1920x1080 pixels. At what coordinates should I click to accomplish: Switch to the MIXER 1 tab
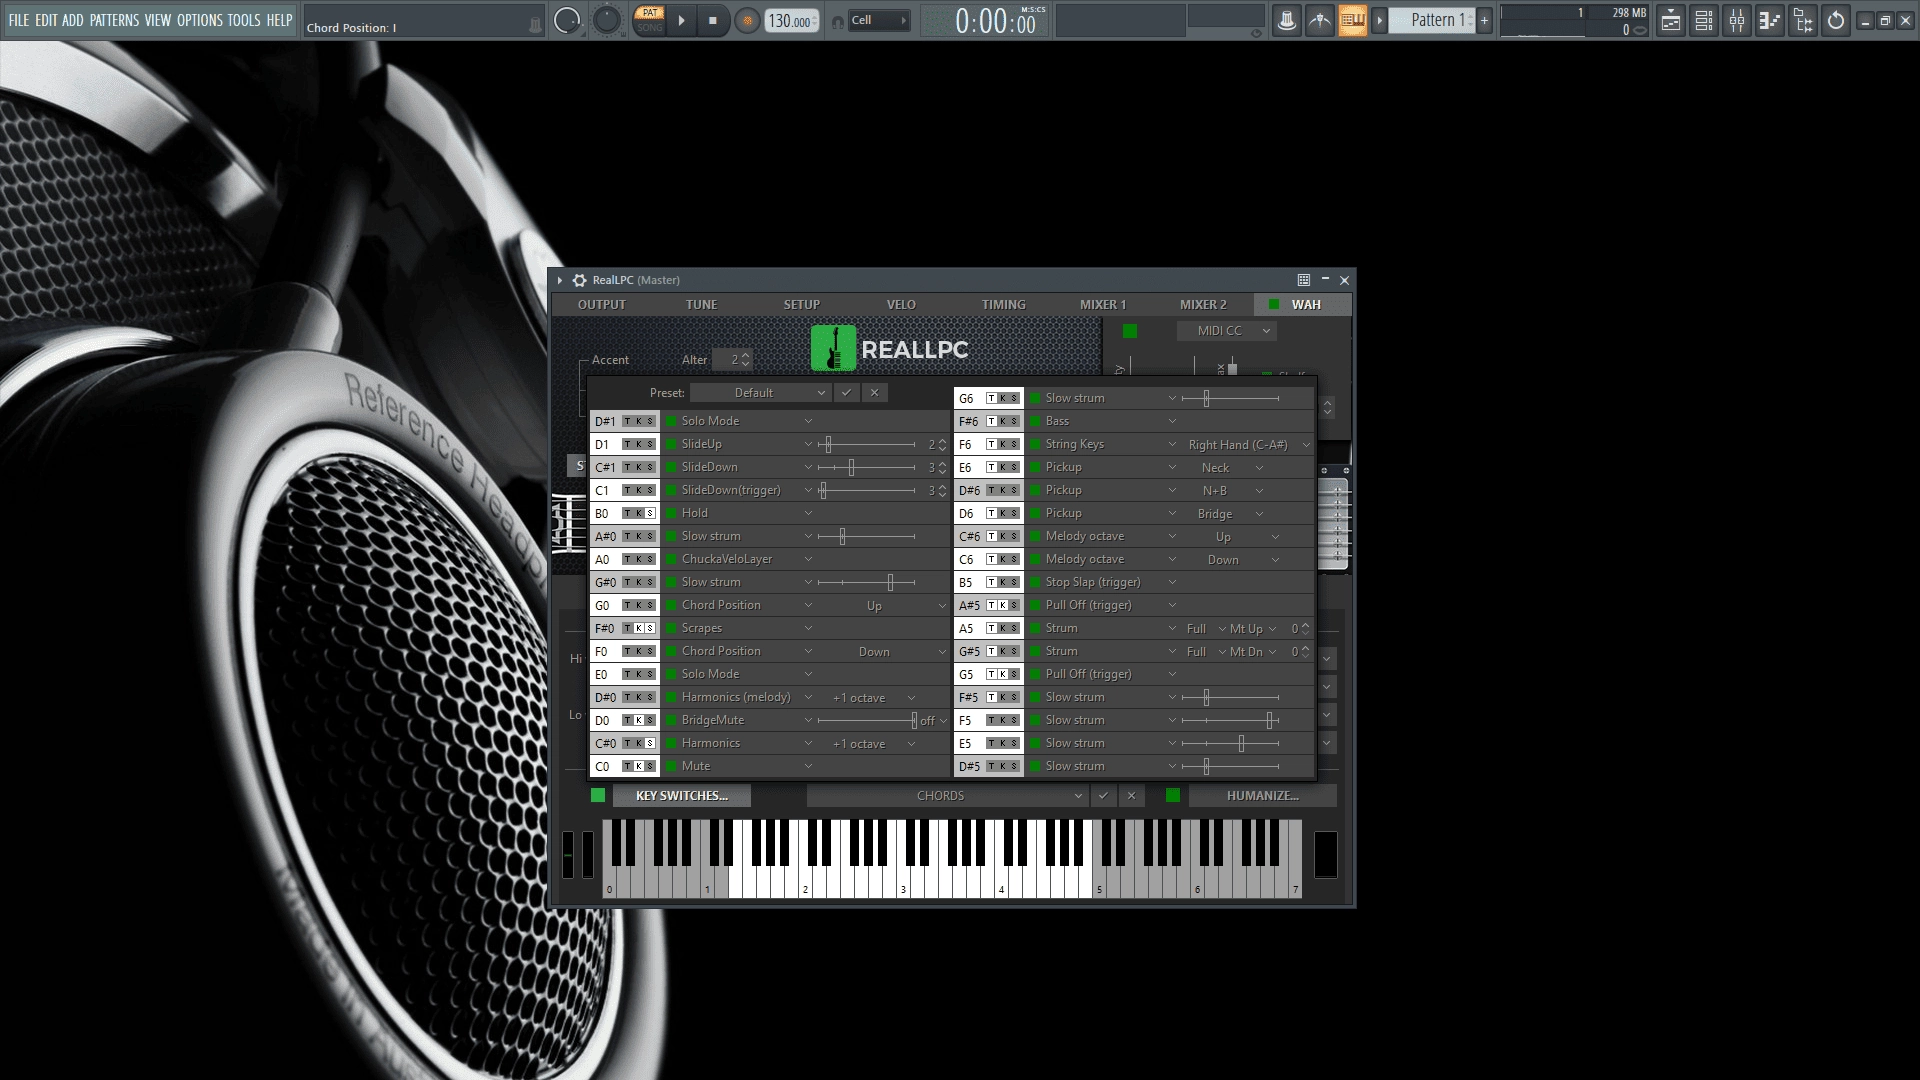(x=1102, y=304)
